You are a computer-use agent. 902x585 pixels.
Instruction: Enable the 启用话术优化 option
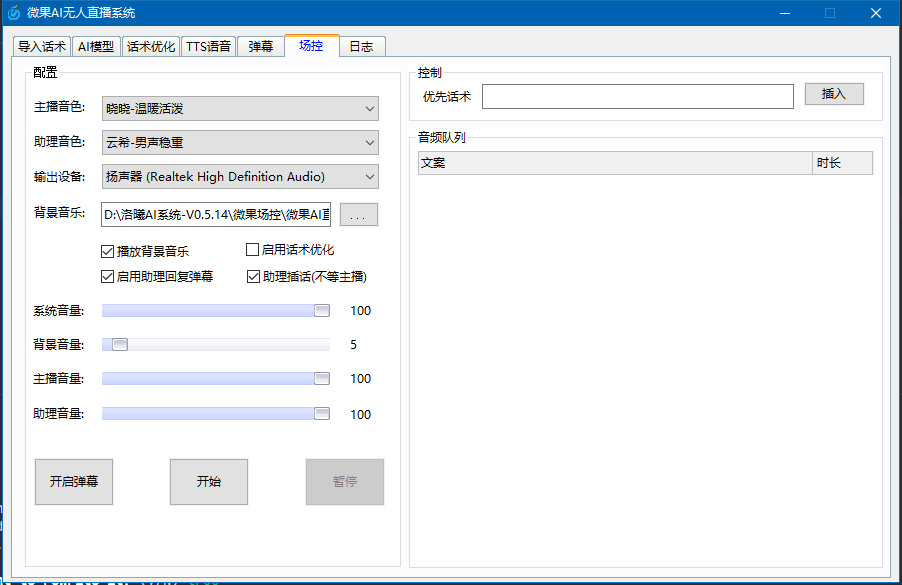coord(253,249)
